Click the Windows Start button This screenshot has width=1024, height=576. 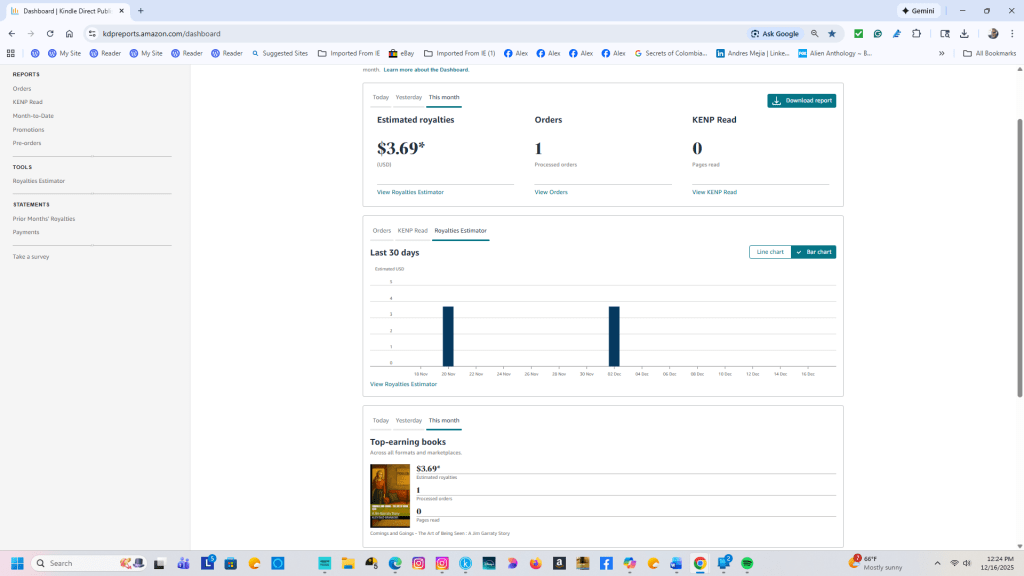coord(17,563)
